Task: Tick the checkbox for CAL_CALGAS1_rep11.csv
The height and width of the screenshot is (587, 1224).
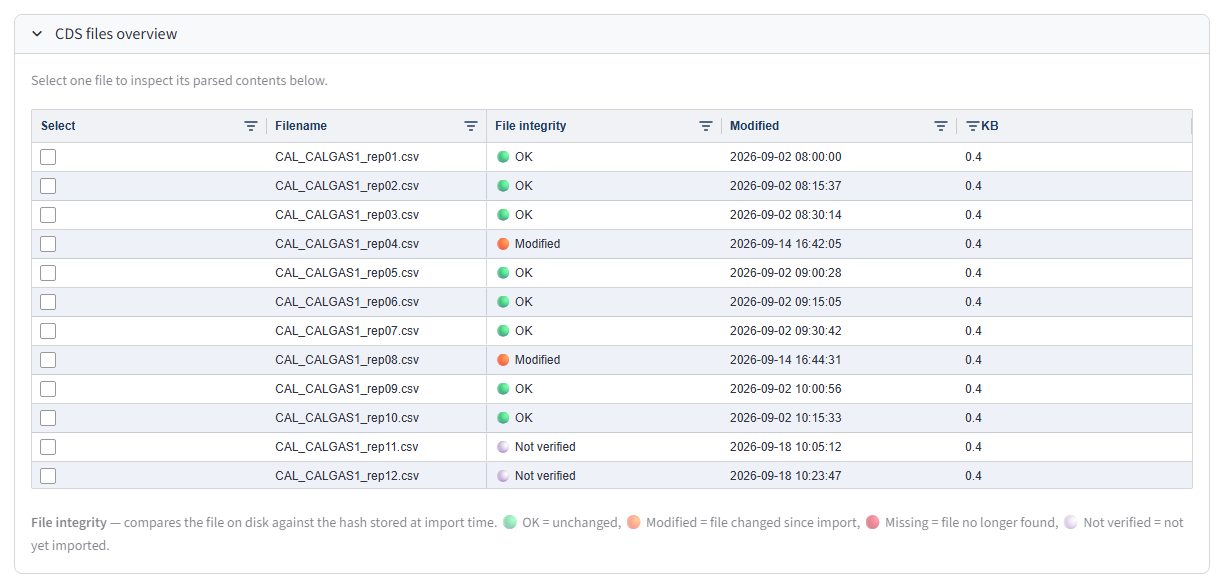Action: 48,447
